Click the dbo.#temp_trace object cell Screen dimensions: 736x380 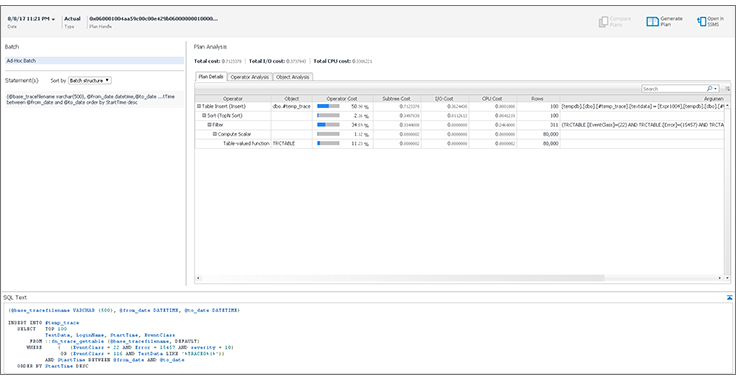pos(291,106)
